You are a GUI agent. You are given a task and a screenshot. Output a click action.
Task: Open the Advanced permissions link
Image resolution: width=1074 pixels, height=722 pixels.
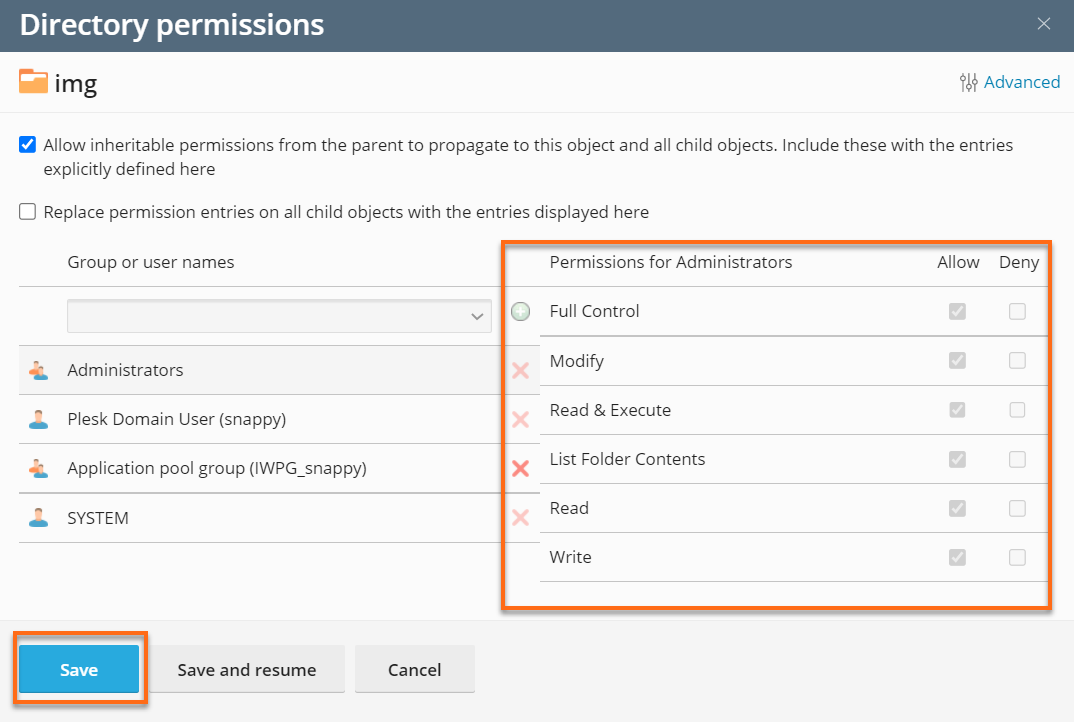click(1022, 82)
